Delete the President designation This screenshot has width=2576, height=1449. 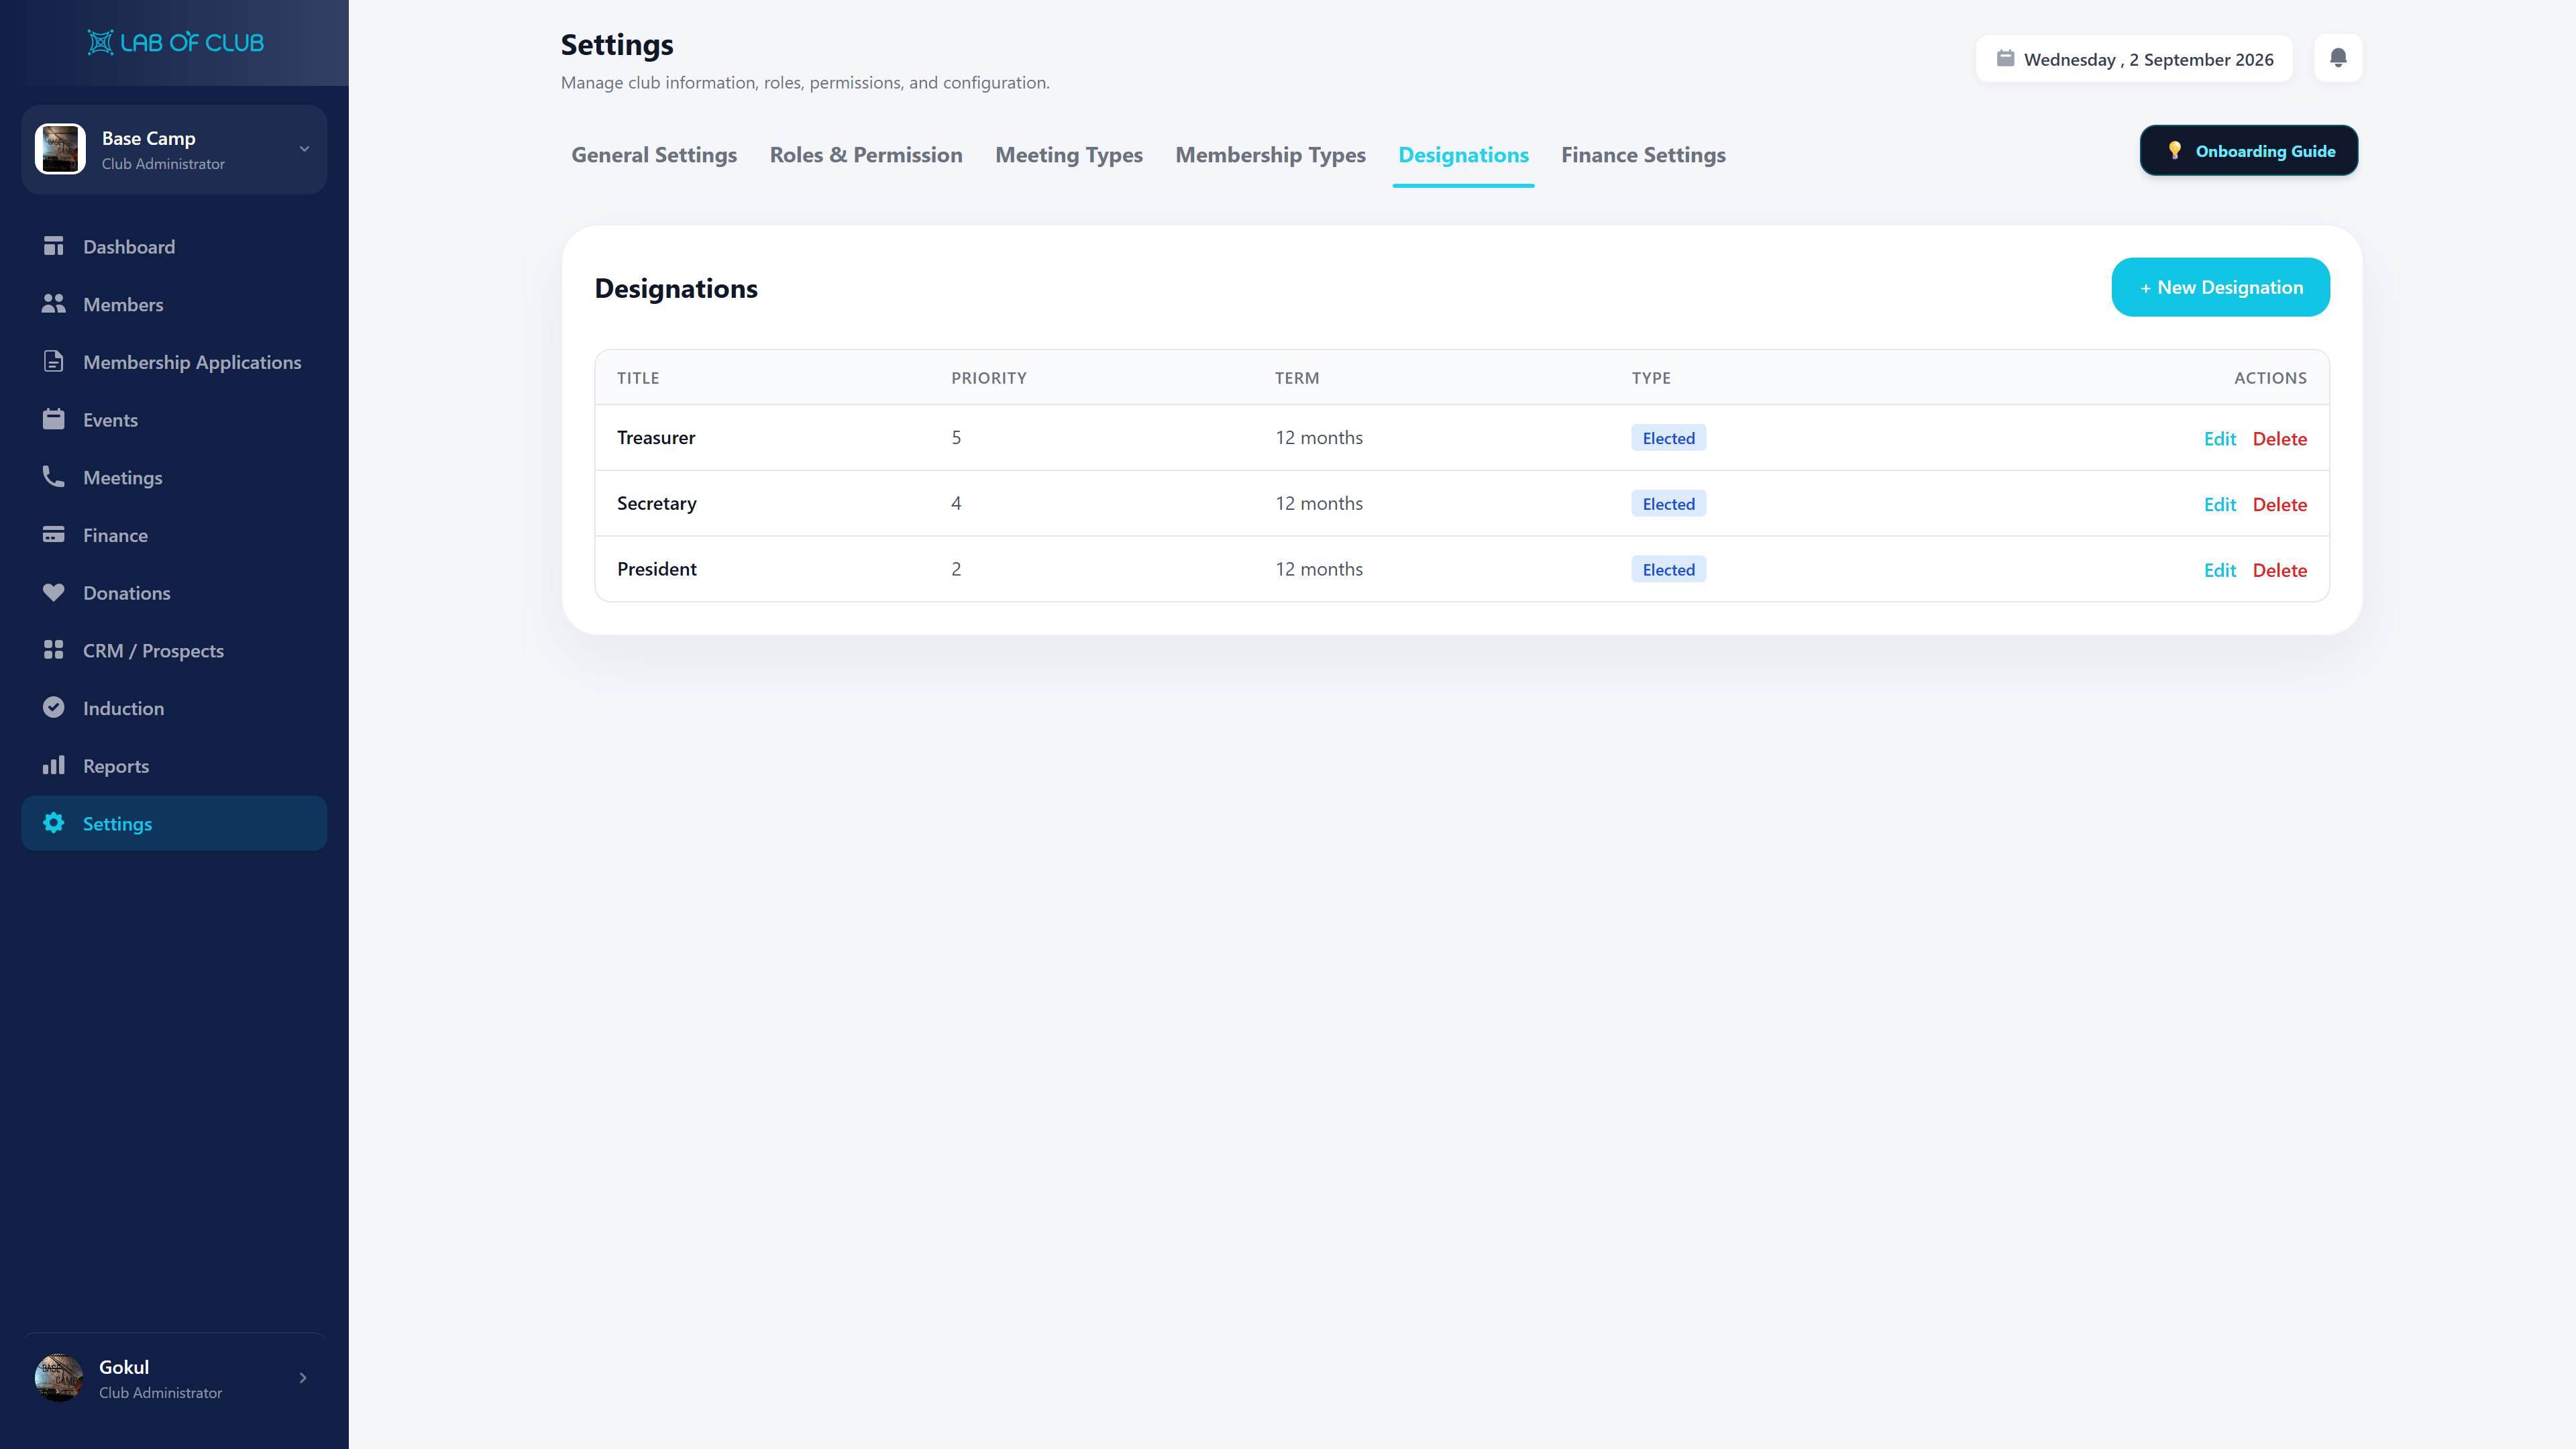2279,570
